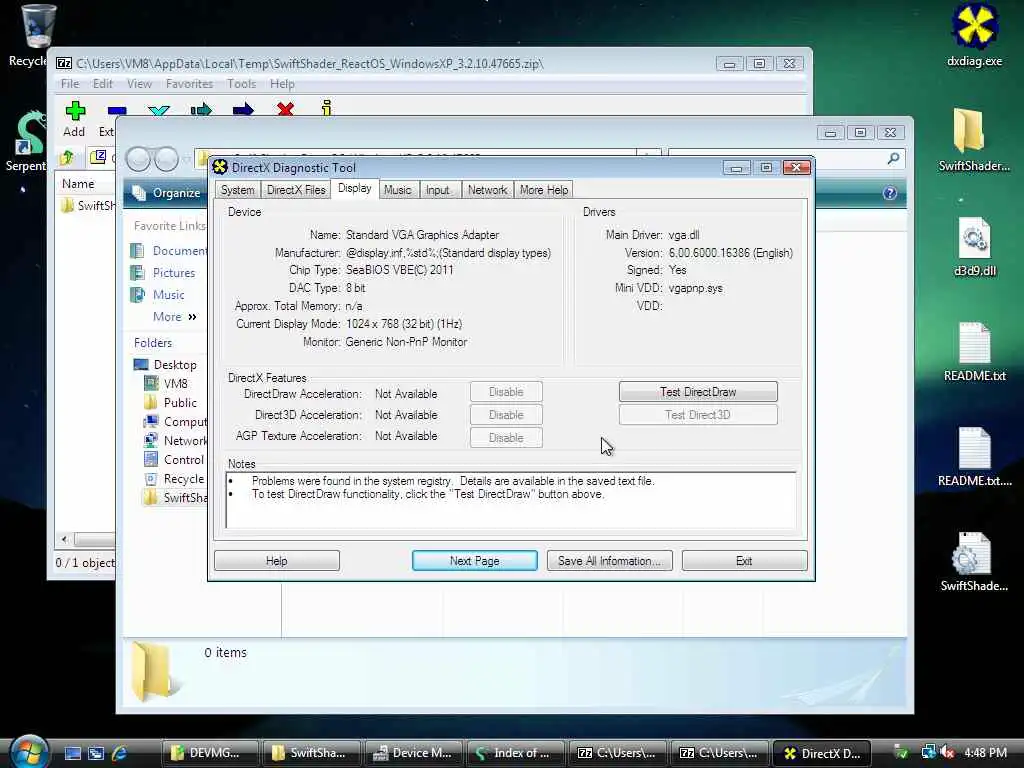Open the File menu in 7-Zip window

pos(70,84)
